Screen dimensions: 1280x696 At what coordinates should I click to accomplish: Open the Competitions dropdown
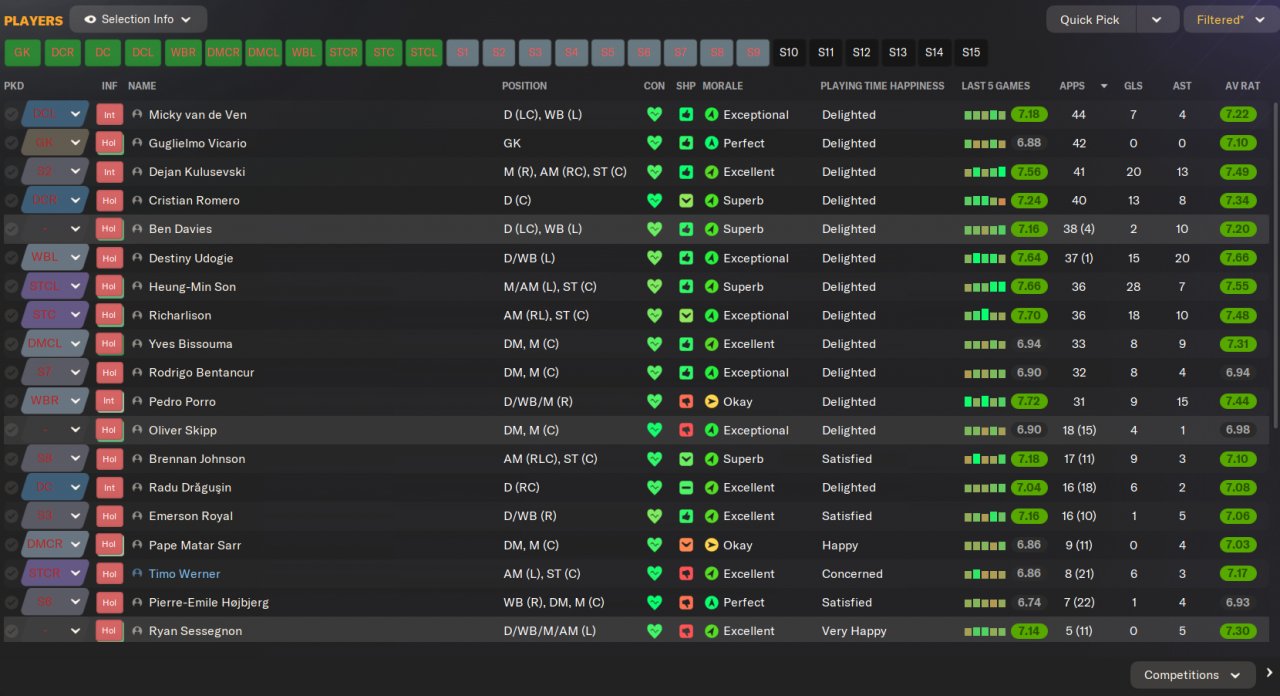tap(1192, 675)
